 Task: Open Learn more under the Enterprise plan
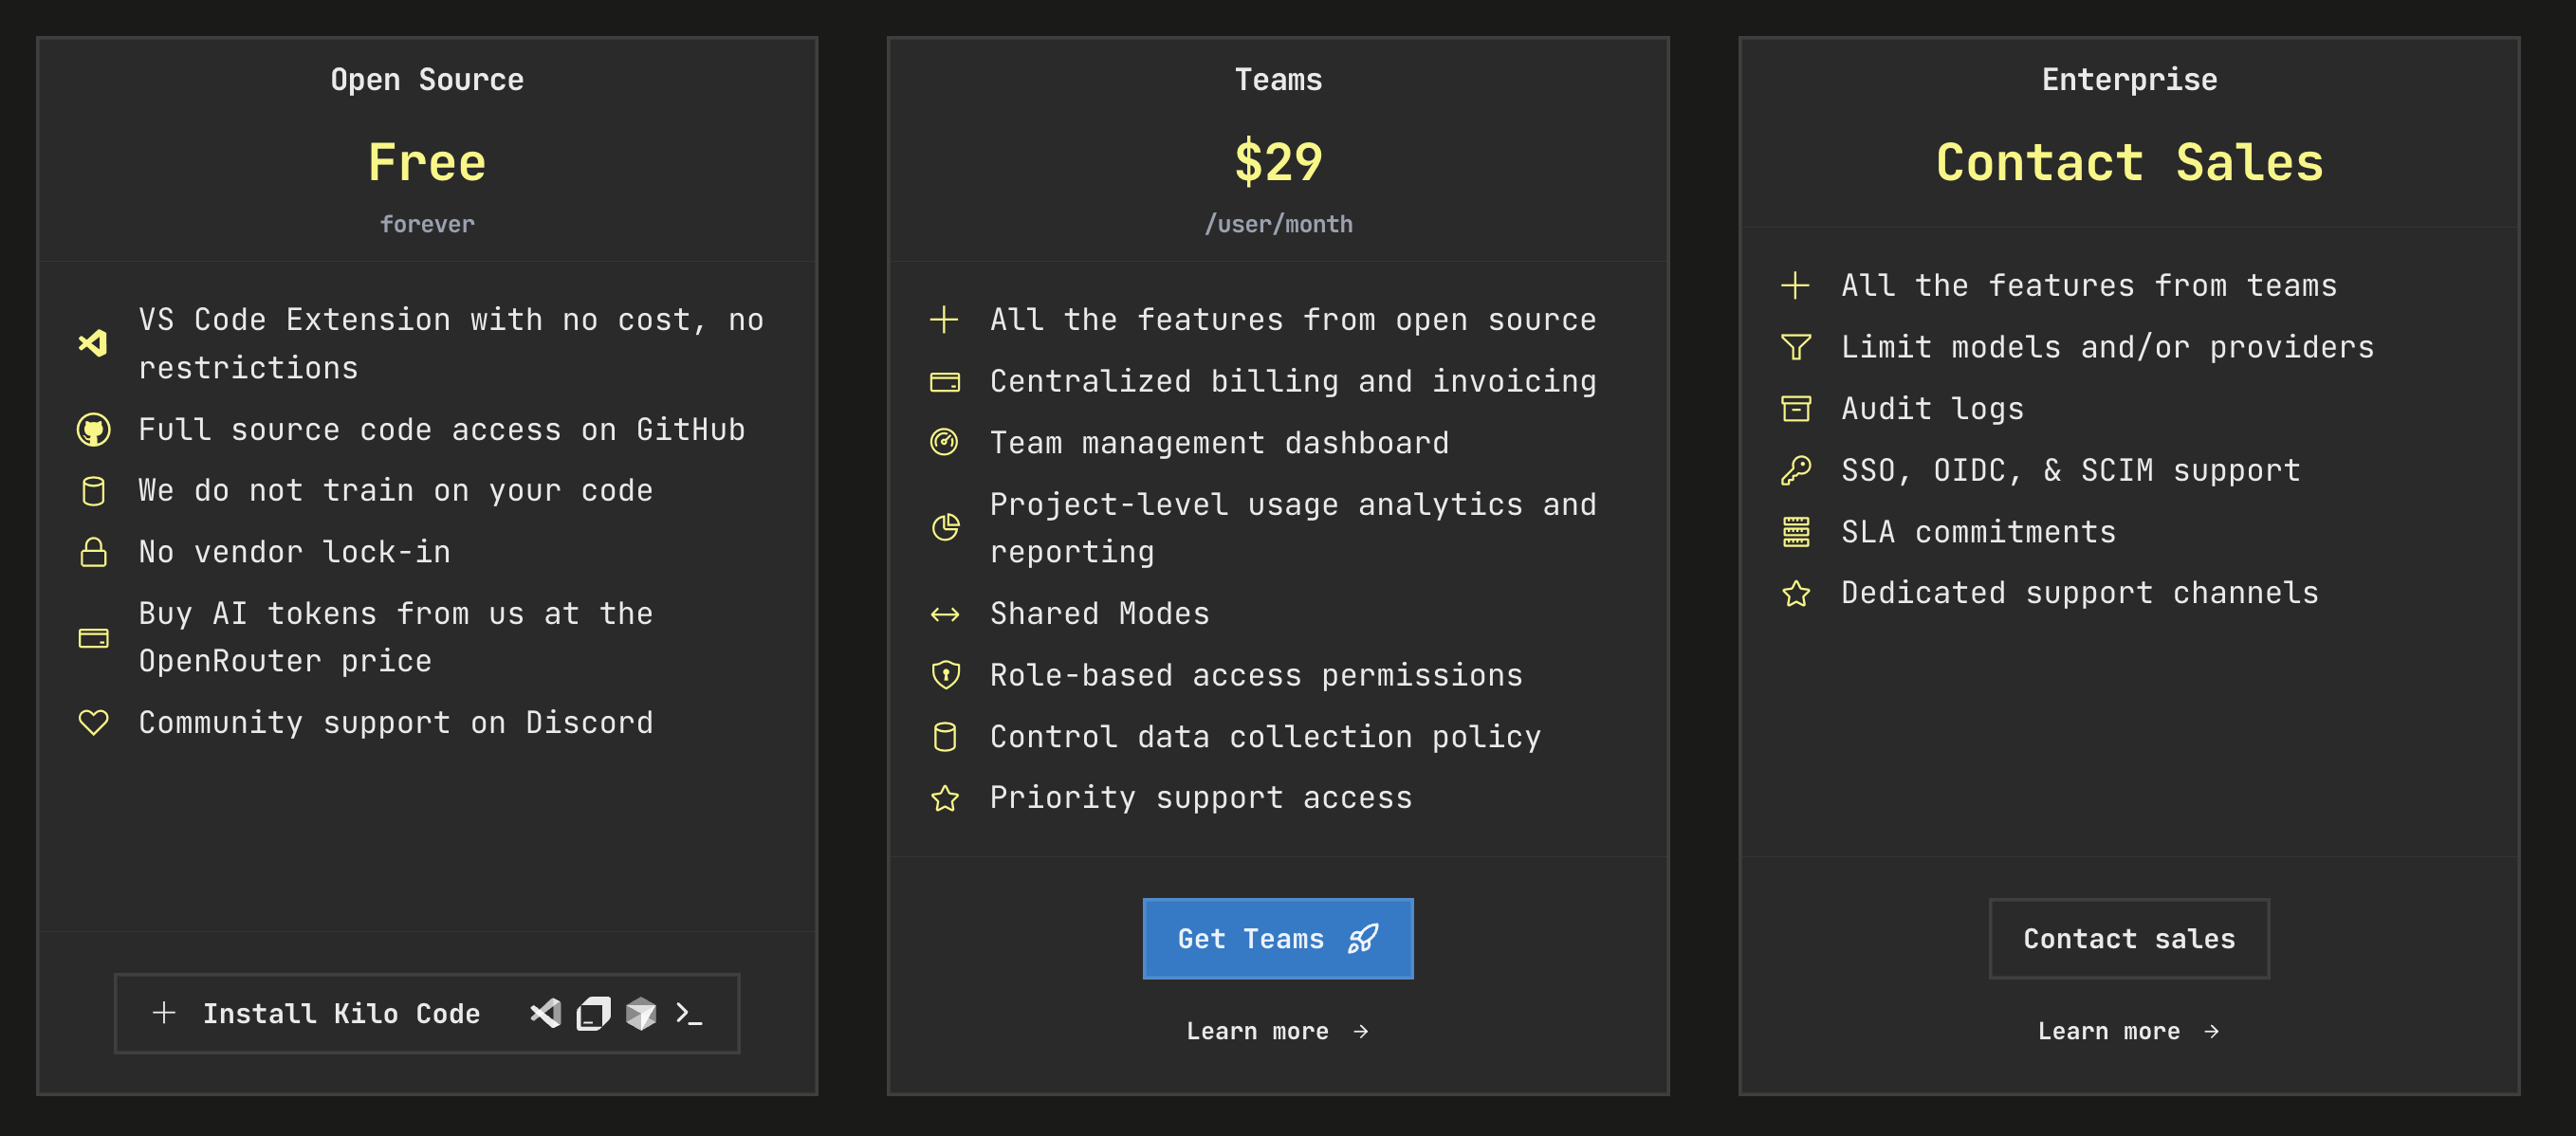2129,1031
